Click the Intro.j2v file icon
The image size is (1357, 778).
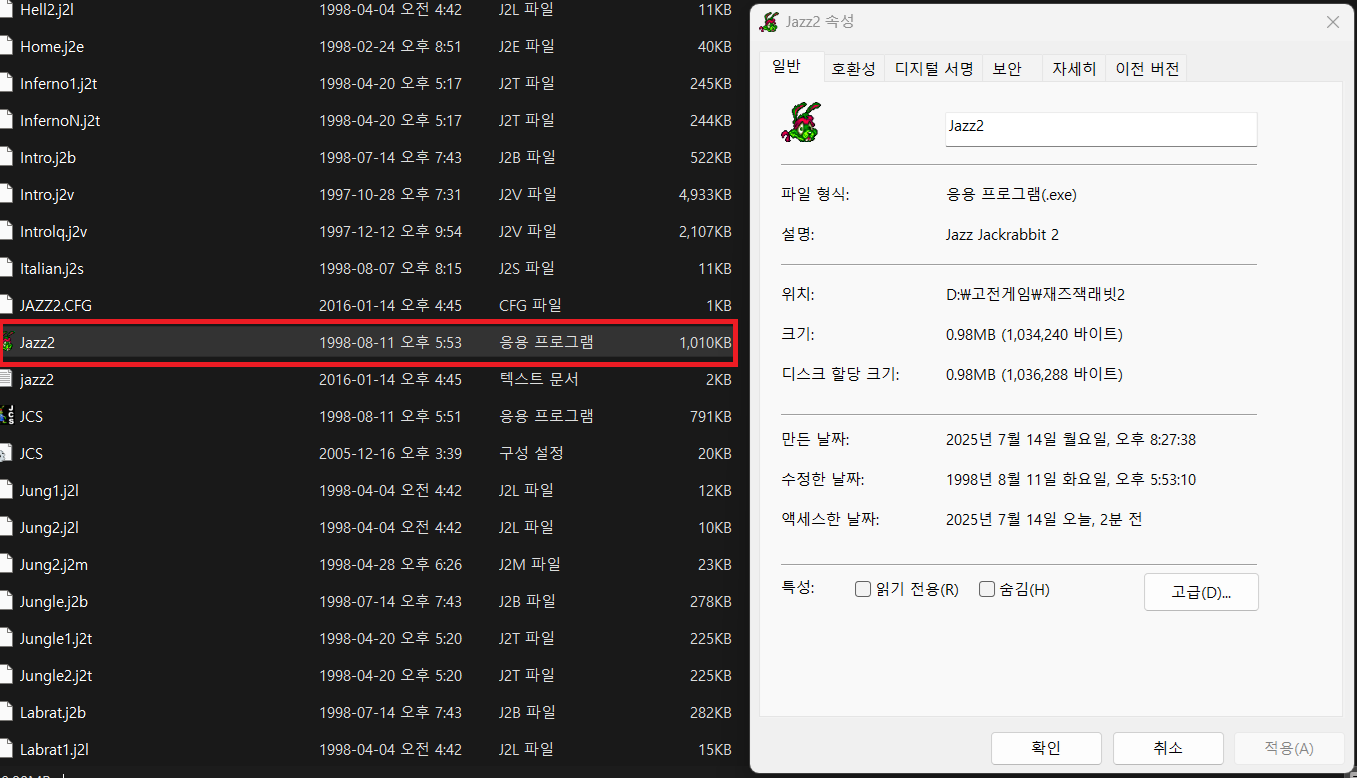[8, 194]
